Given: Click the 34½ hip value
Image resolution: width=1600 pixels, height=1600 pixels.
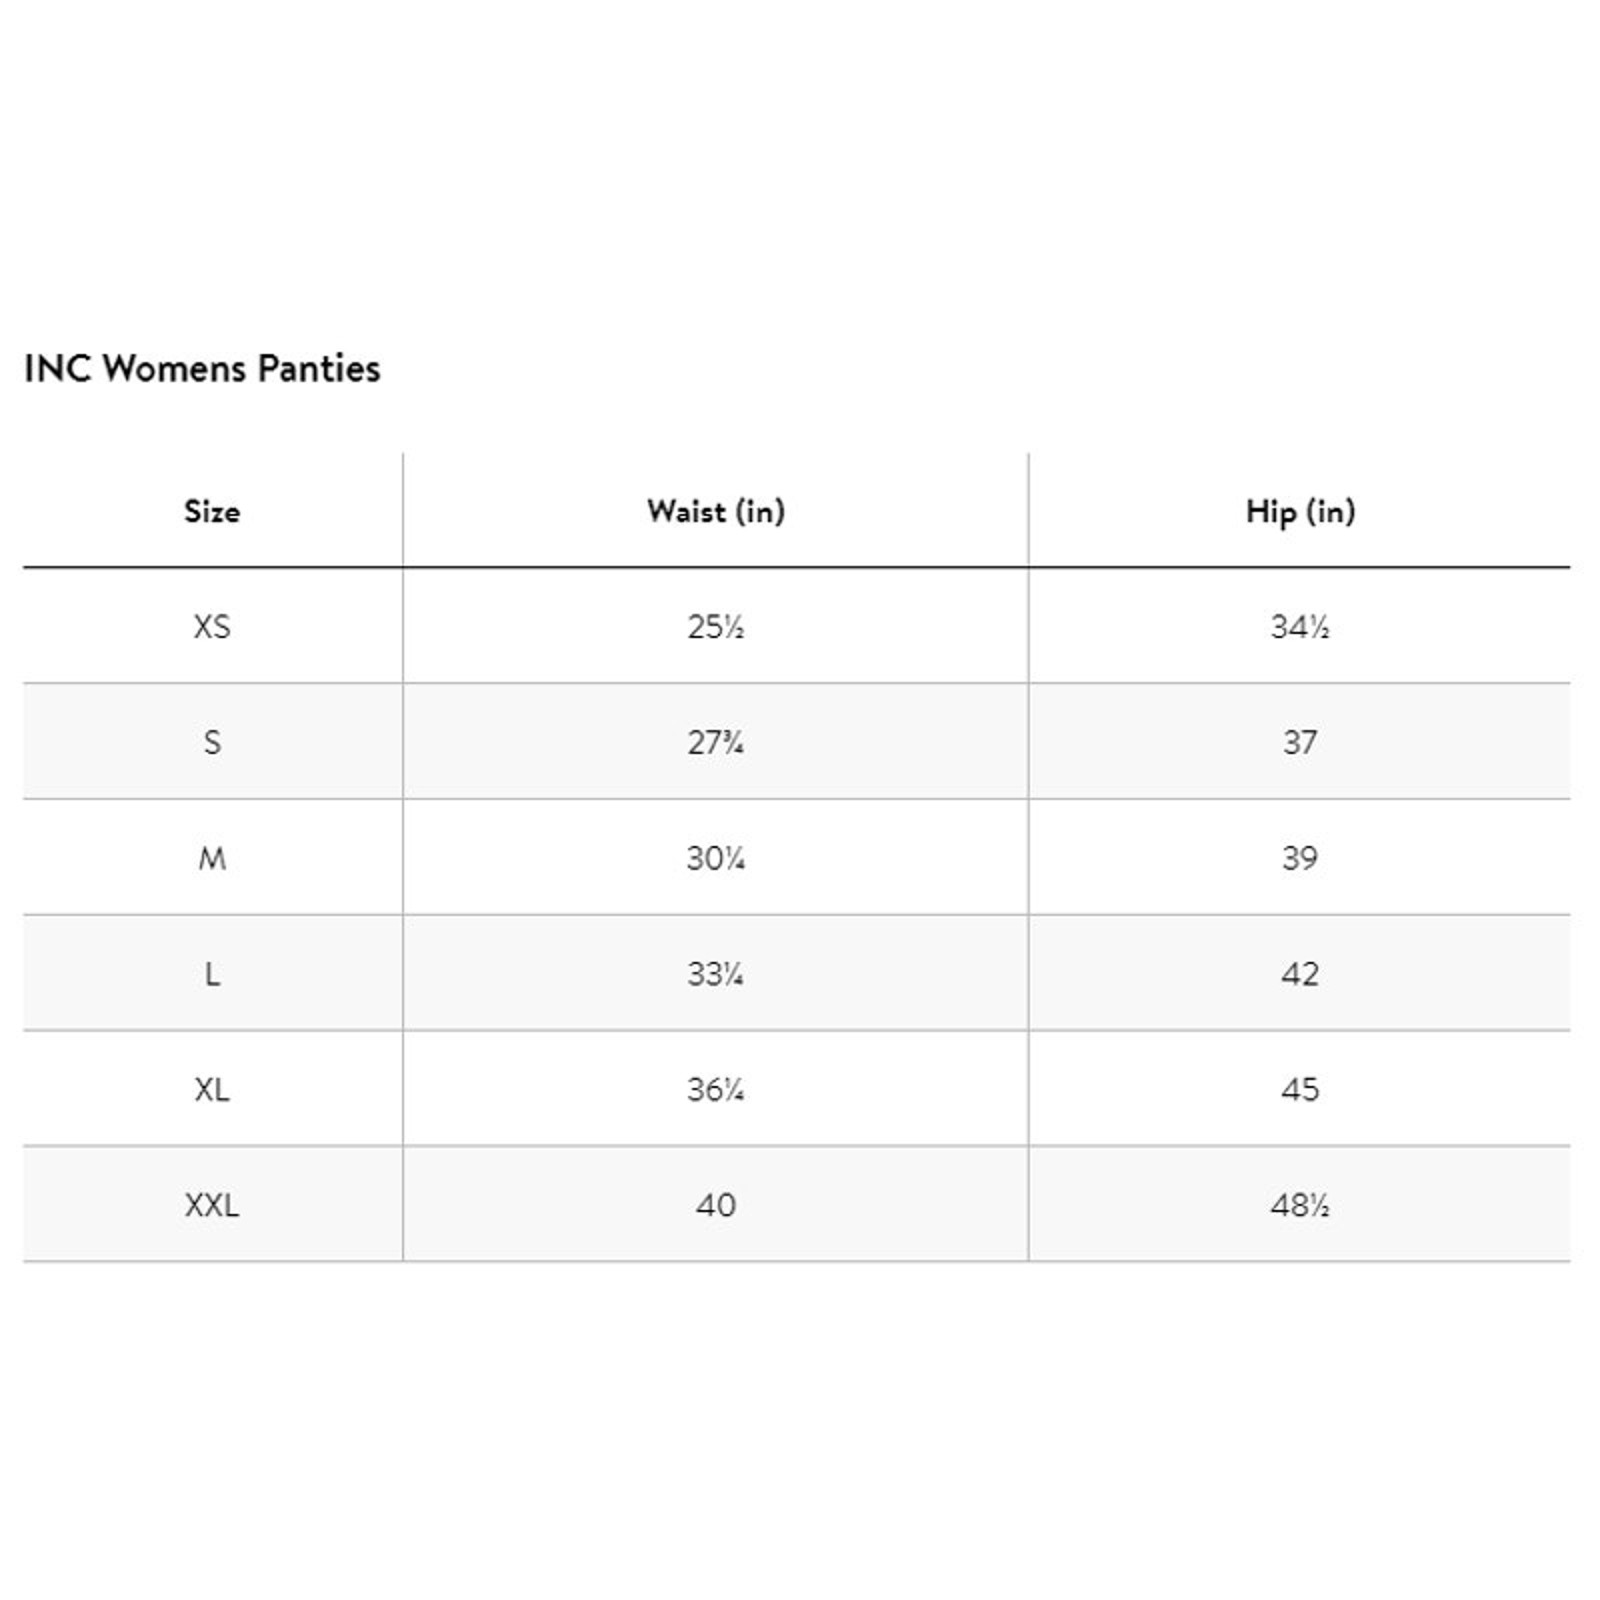Looking at the screenshot, I should (1300, 627).
